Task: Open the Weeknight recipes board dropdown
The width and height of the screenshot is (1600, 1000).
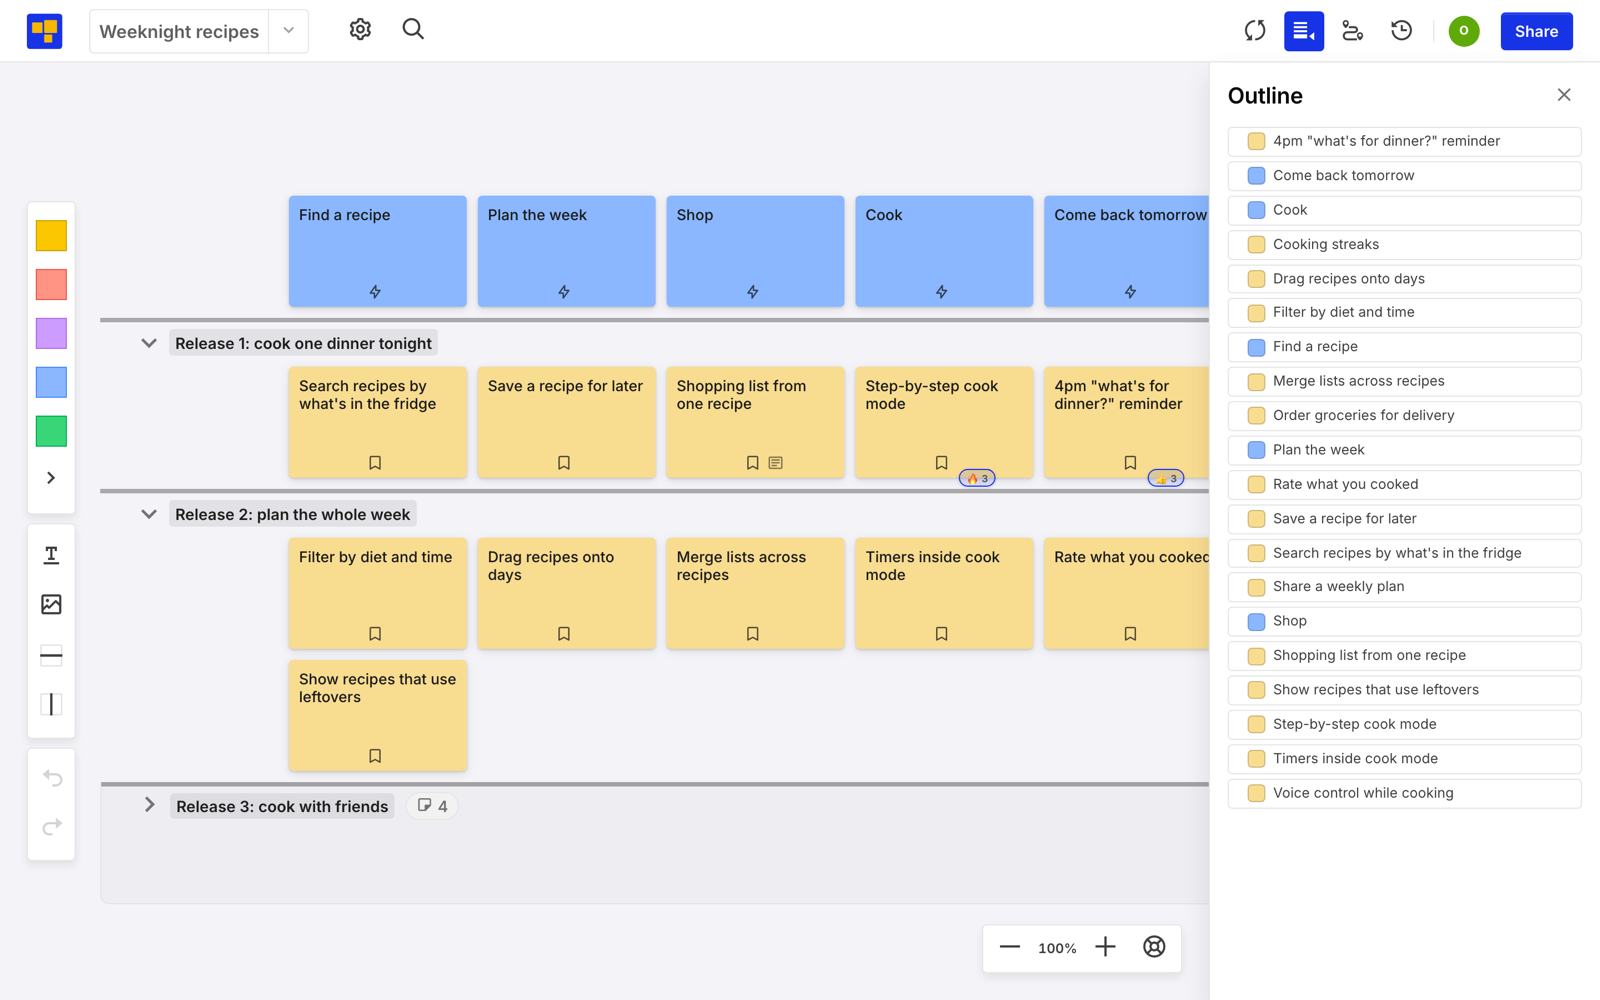Action: click(289, 31)
